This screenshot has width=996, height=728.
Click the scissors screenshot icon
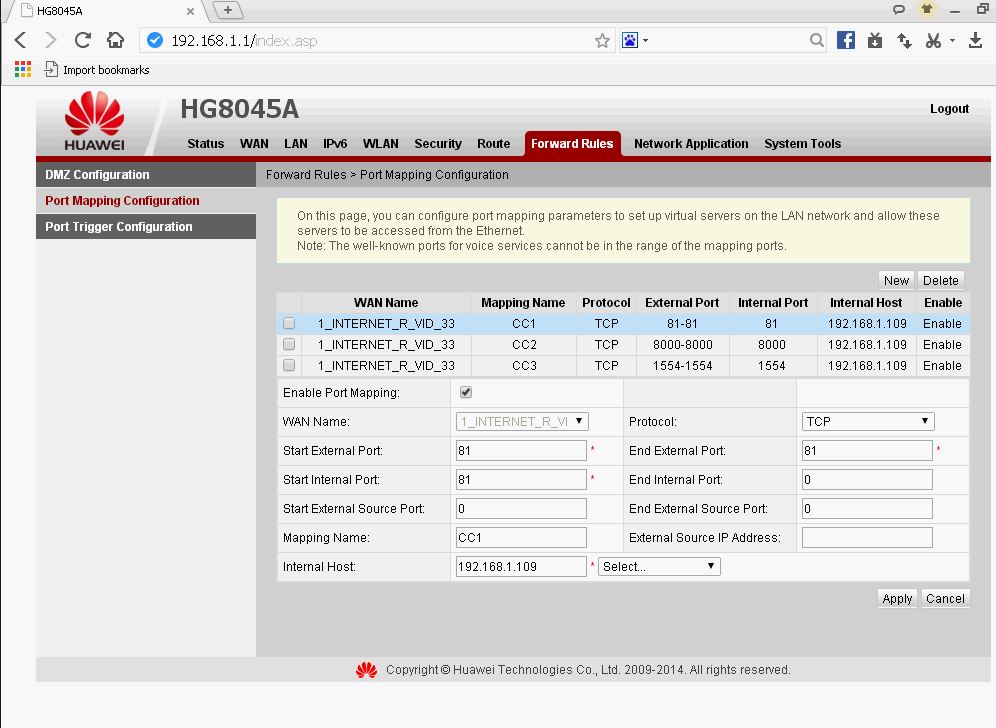(x=933, y=41)
